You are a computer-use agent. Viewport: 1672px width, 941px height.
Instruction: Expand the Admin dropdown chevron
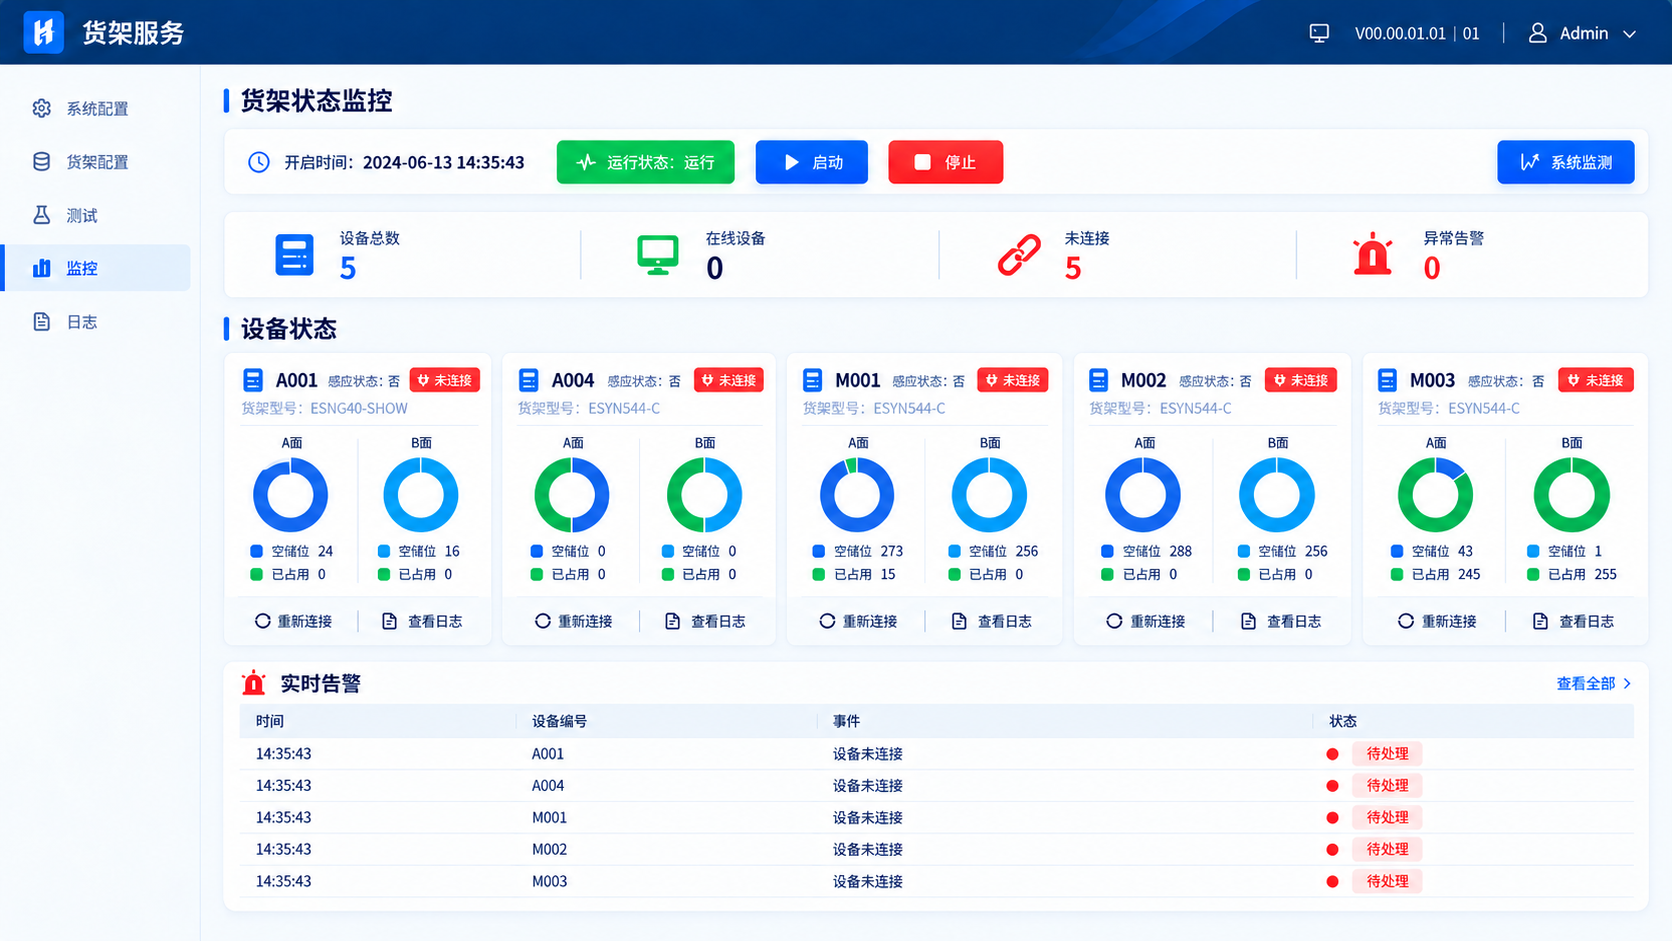click(1629, 34)
